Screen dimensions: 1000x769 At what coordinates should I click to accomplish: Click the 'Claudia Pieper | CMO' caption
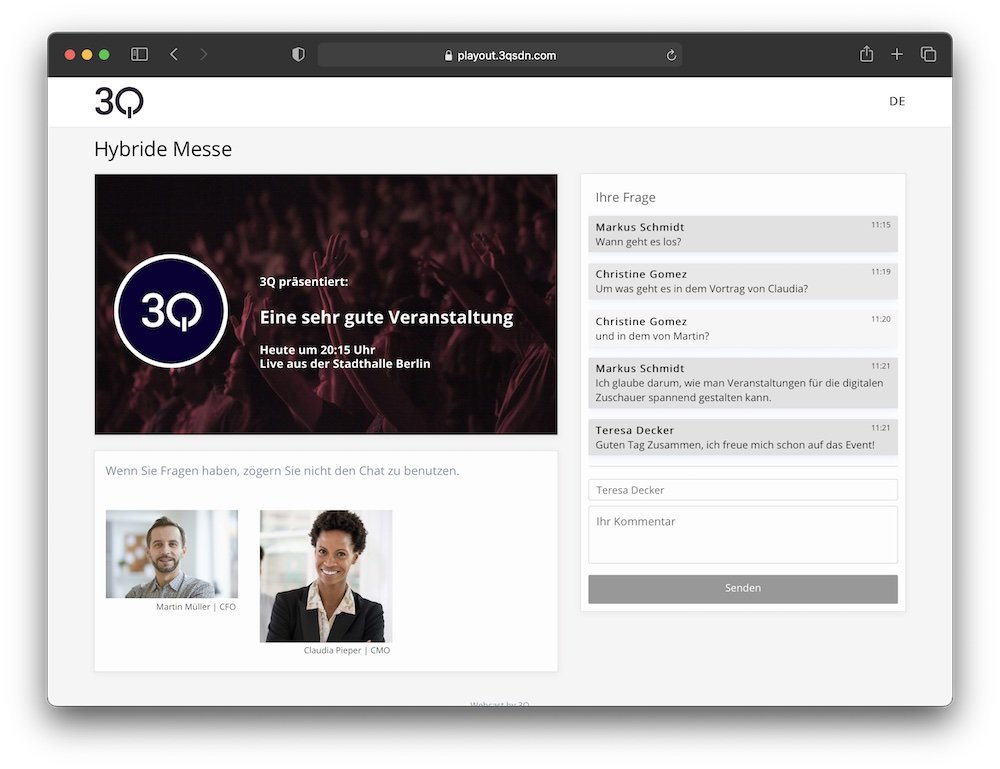point(346,650)
